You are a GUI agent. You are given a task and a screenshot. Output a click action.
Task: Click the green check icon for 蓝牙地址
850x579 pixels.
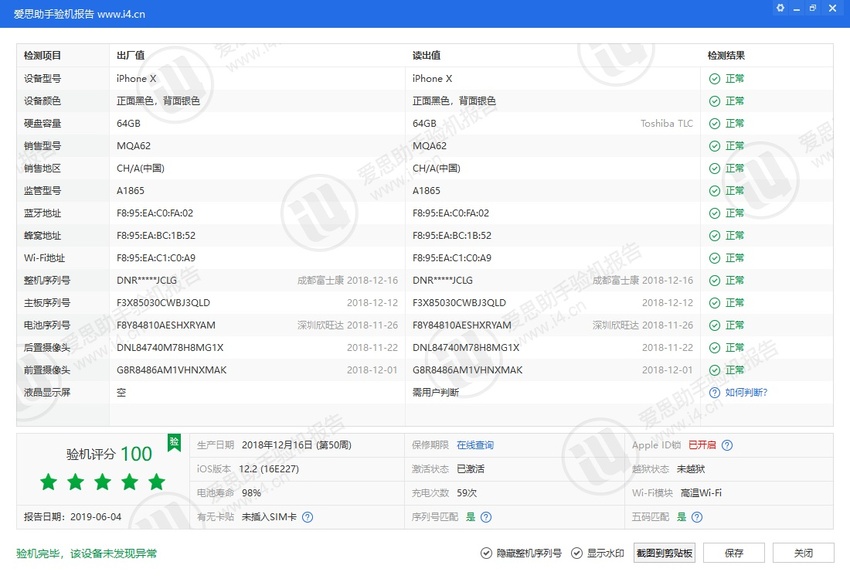(714, 213)
